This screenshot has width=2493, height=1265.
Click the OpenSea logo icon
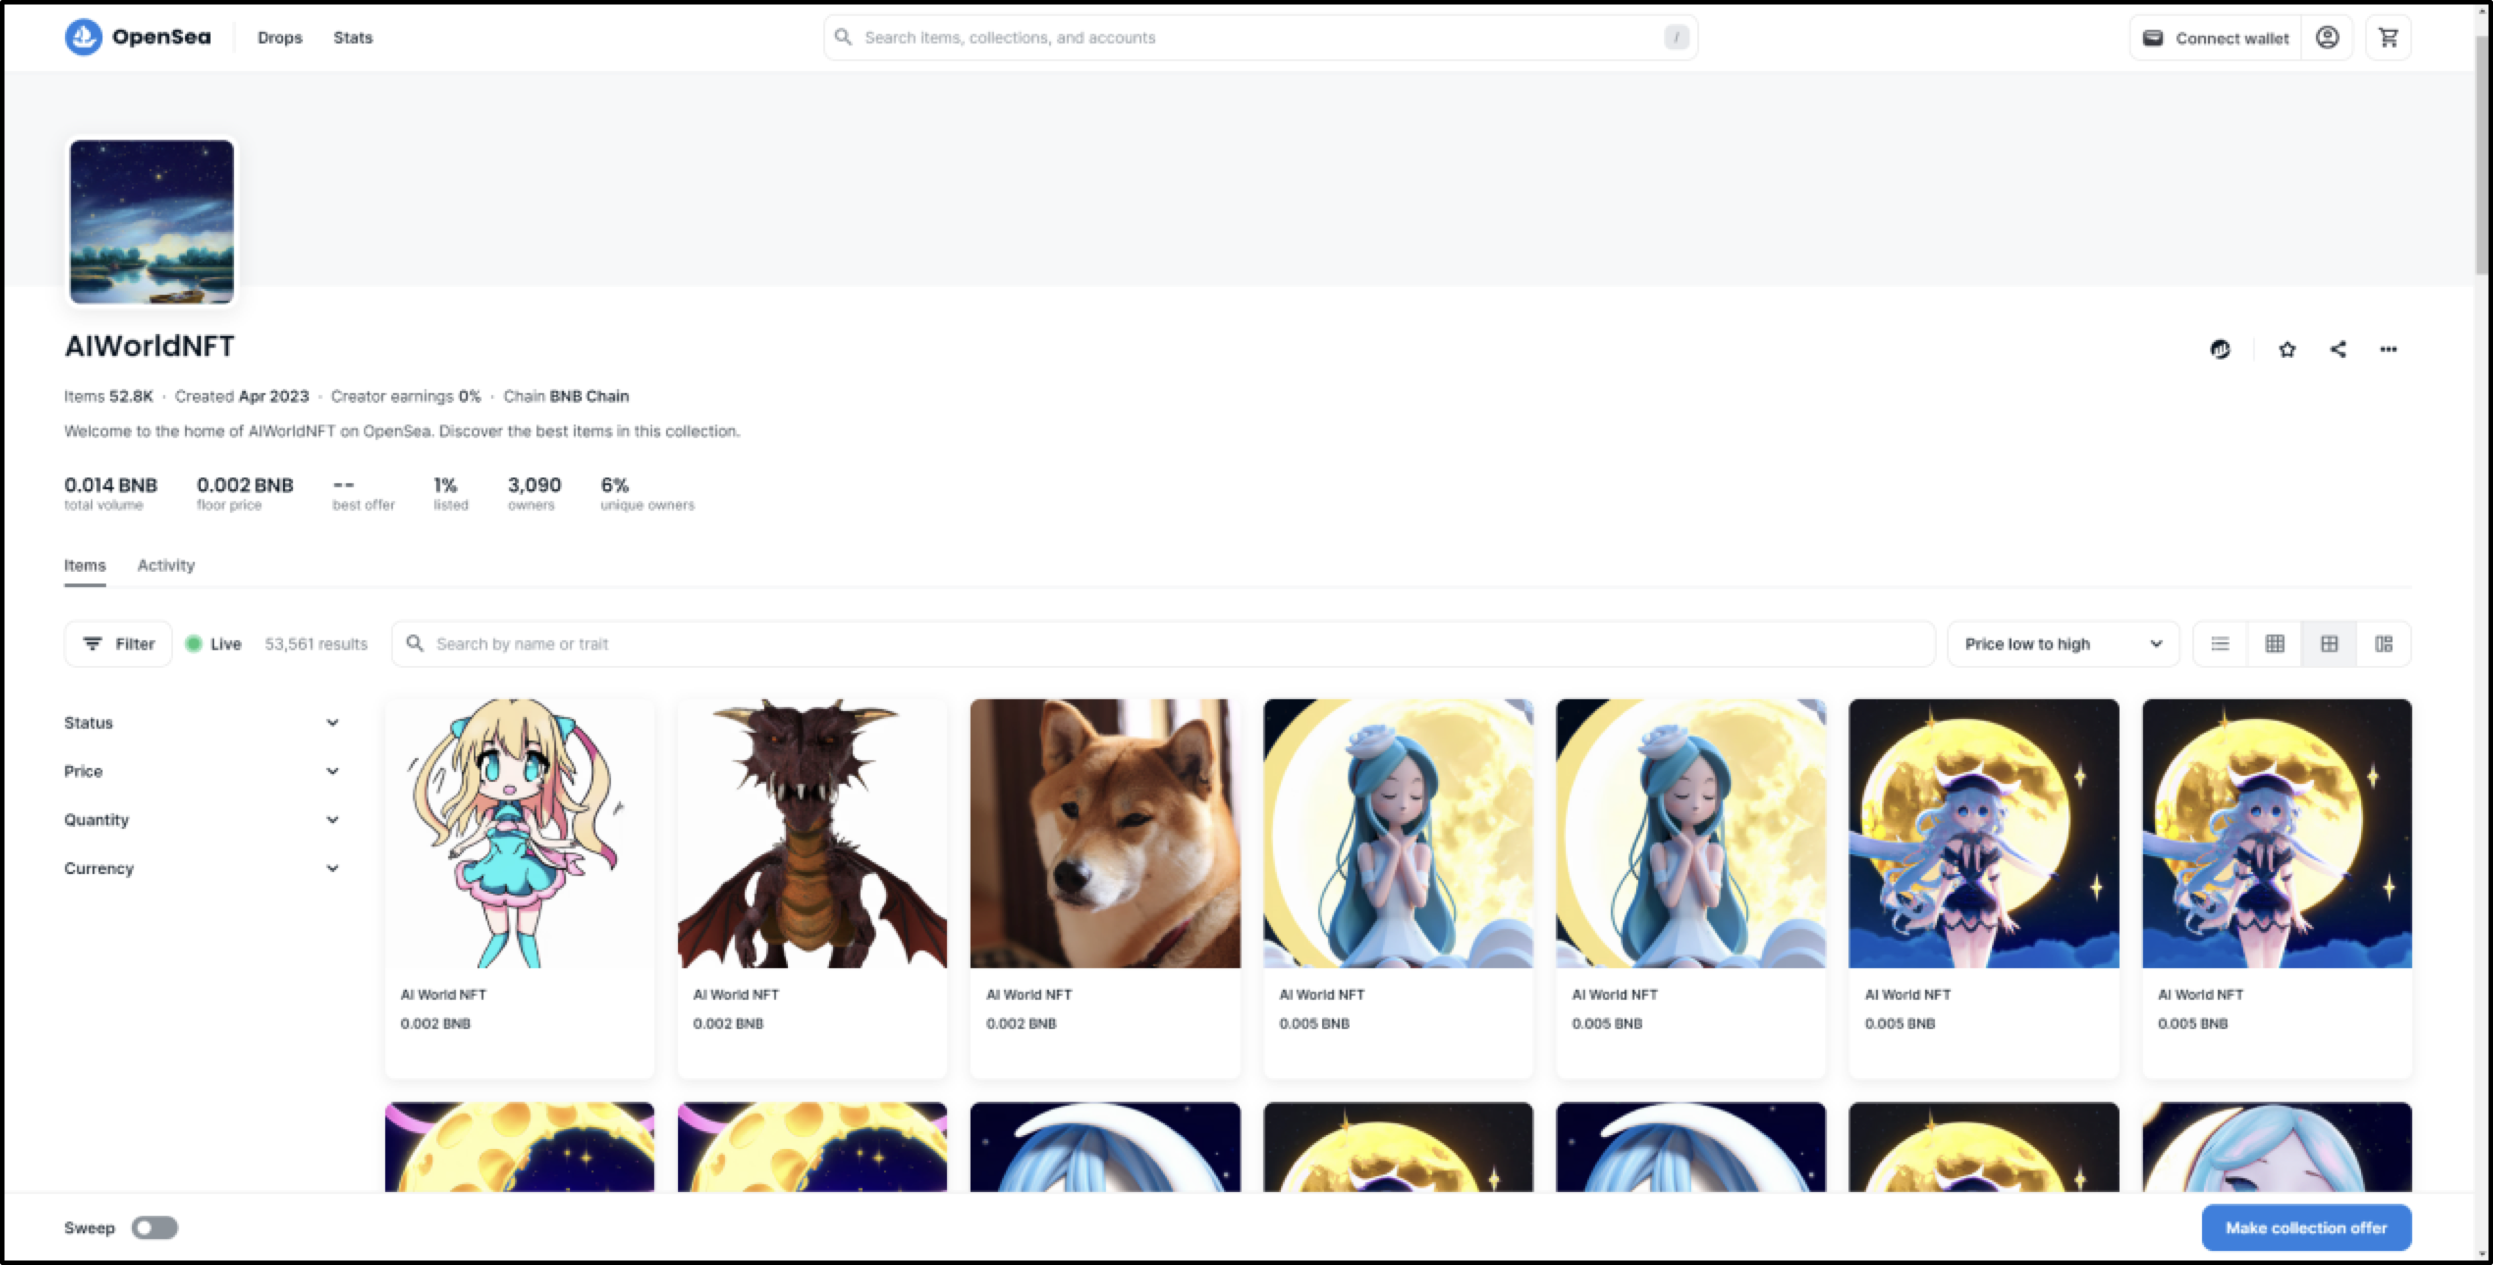84,37
